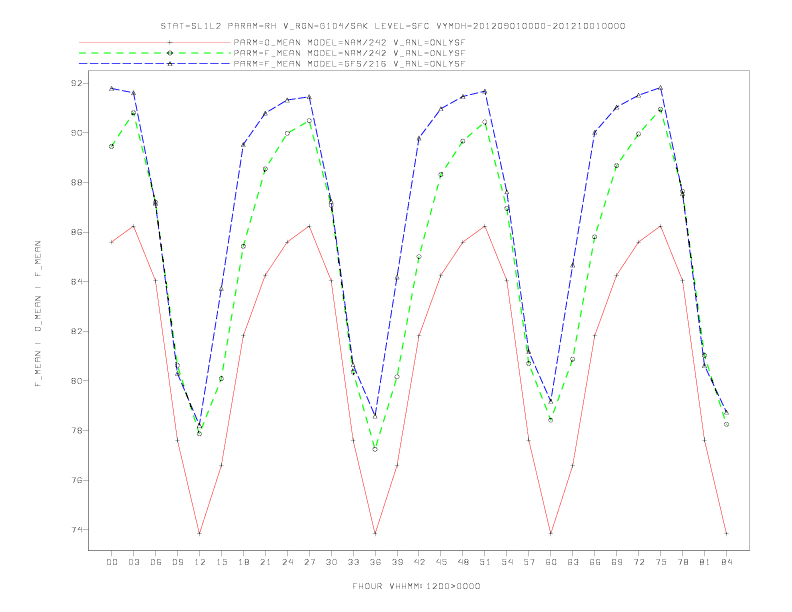Viewport: 792px width, 612px height.
Task: Click x-axis hour label 60
Action: pos(551,562)
